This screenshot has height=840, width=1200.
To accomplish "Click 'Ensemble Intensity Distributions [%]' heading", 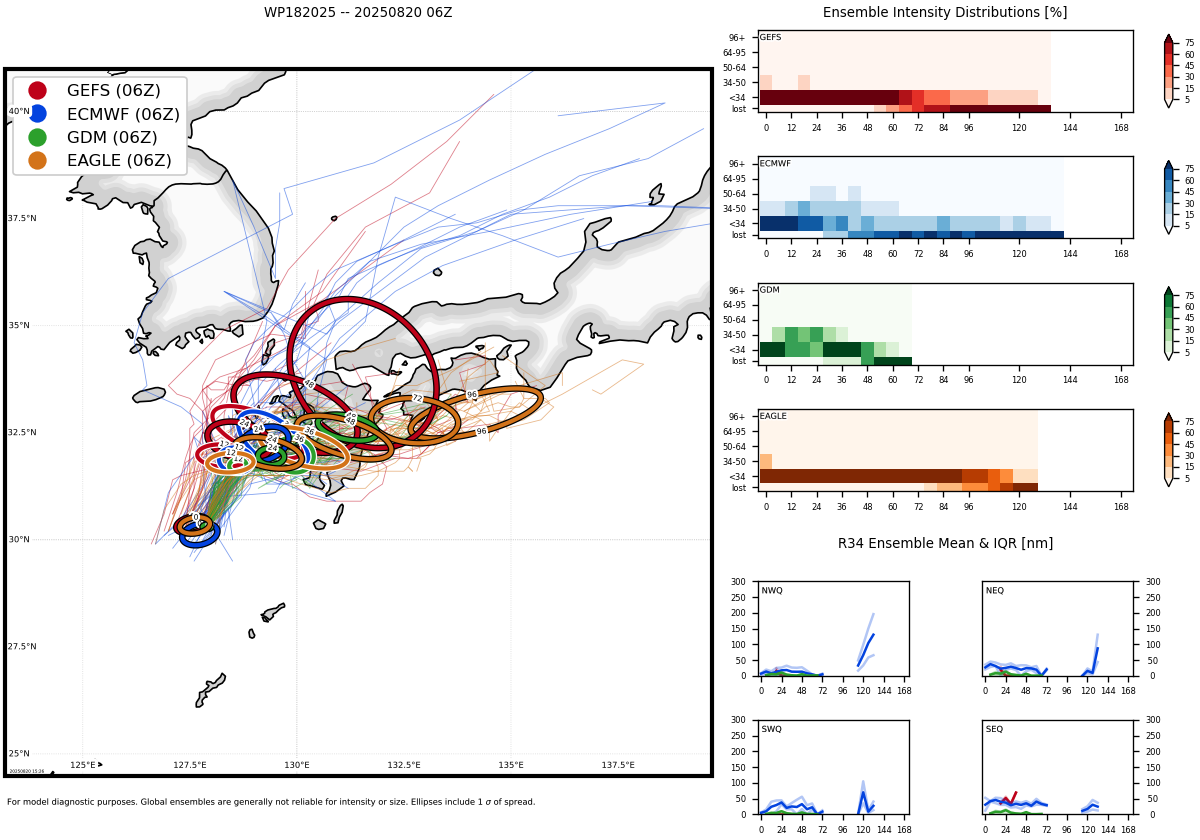I will click(945, 13).
